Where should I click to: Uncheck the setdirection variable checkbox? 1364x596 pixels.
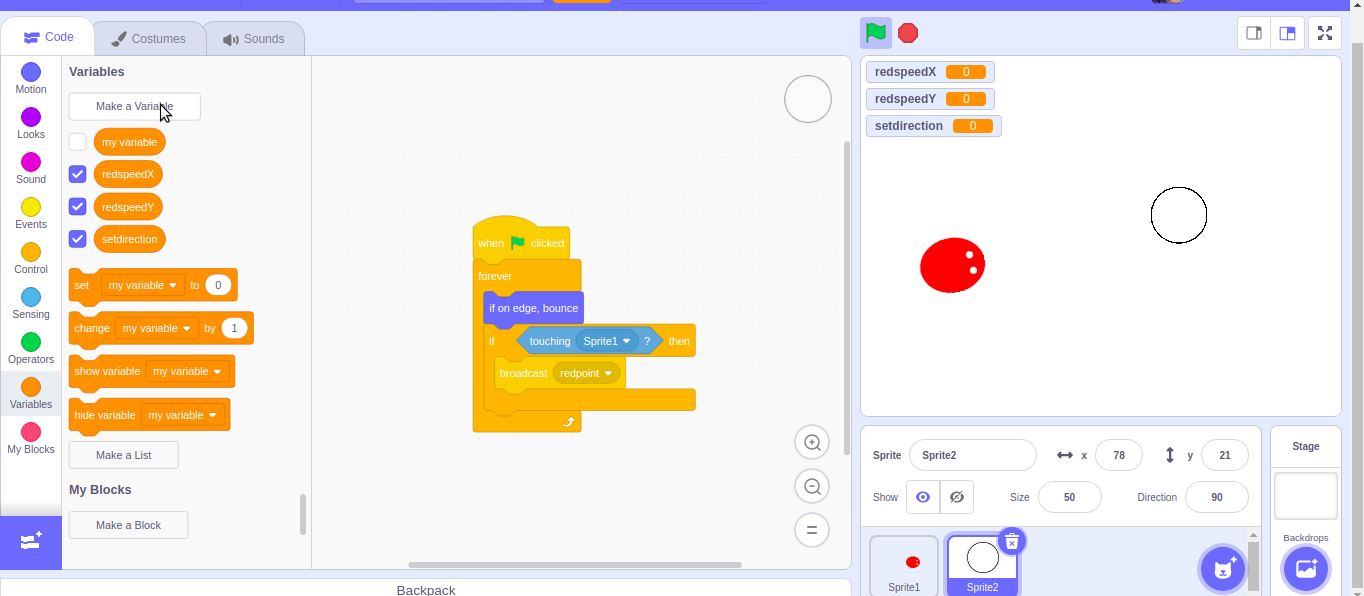click(77, 239)
